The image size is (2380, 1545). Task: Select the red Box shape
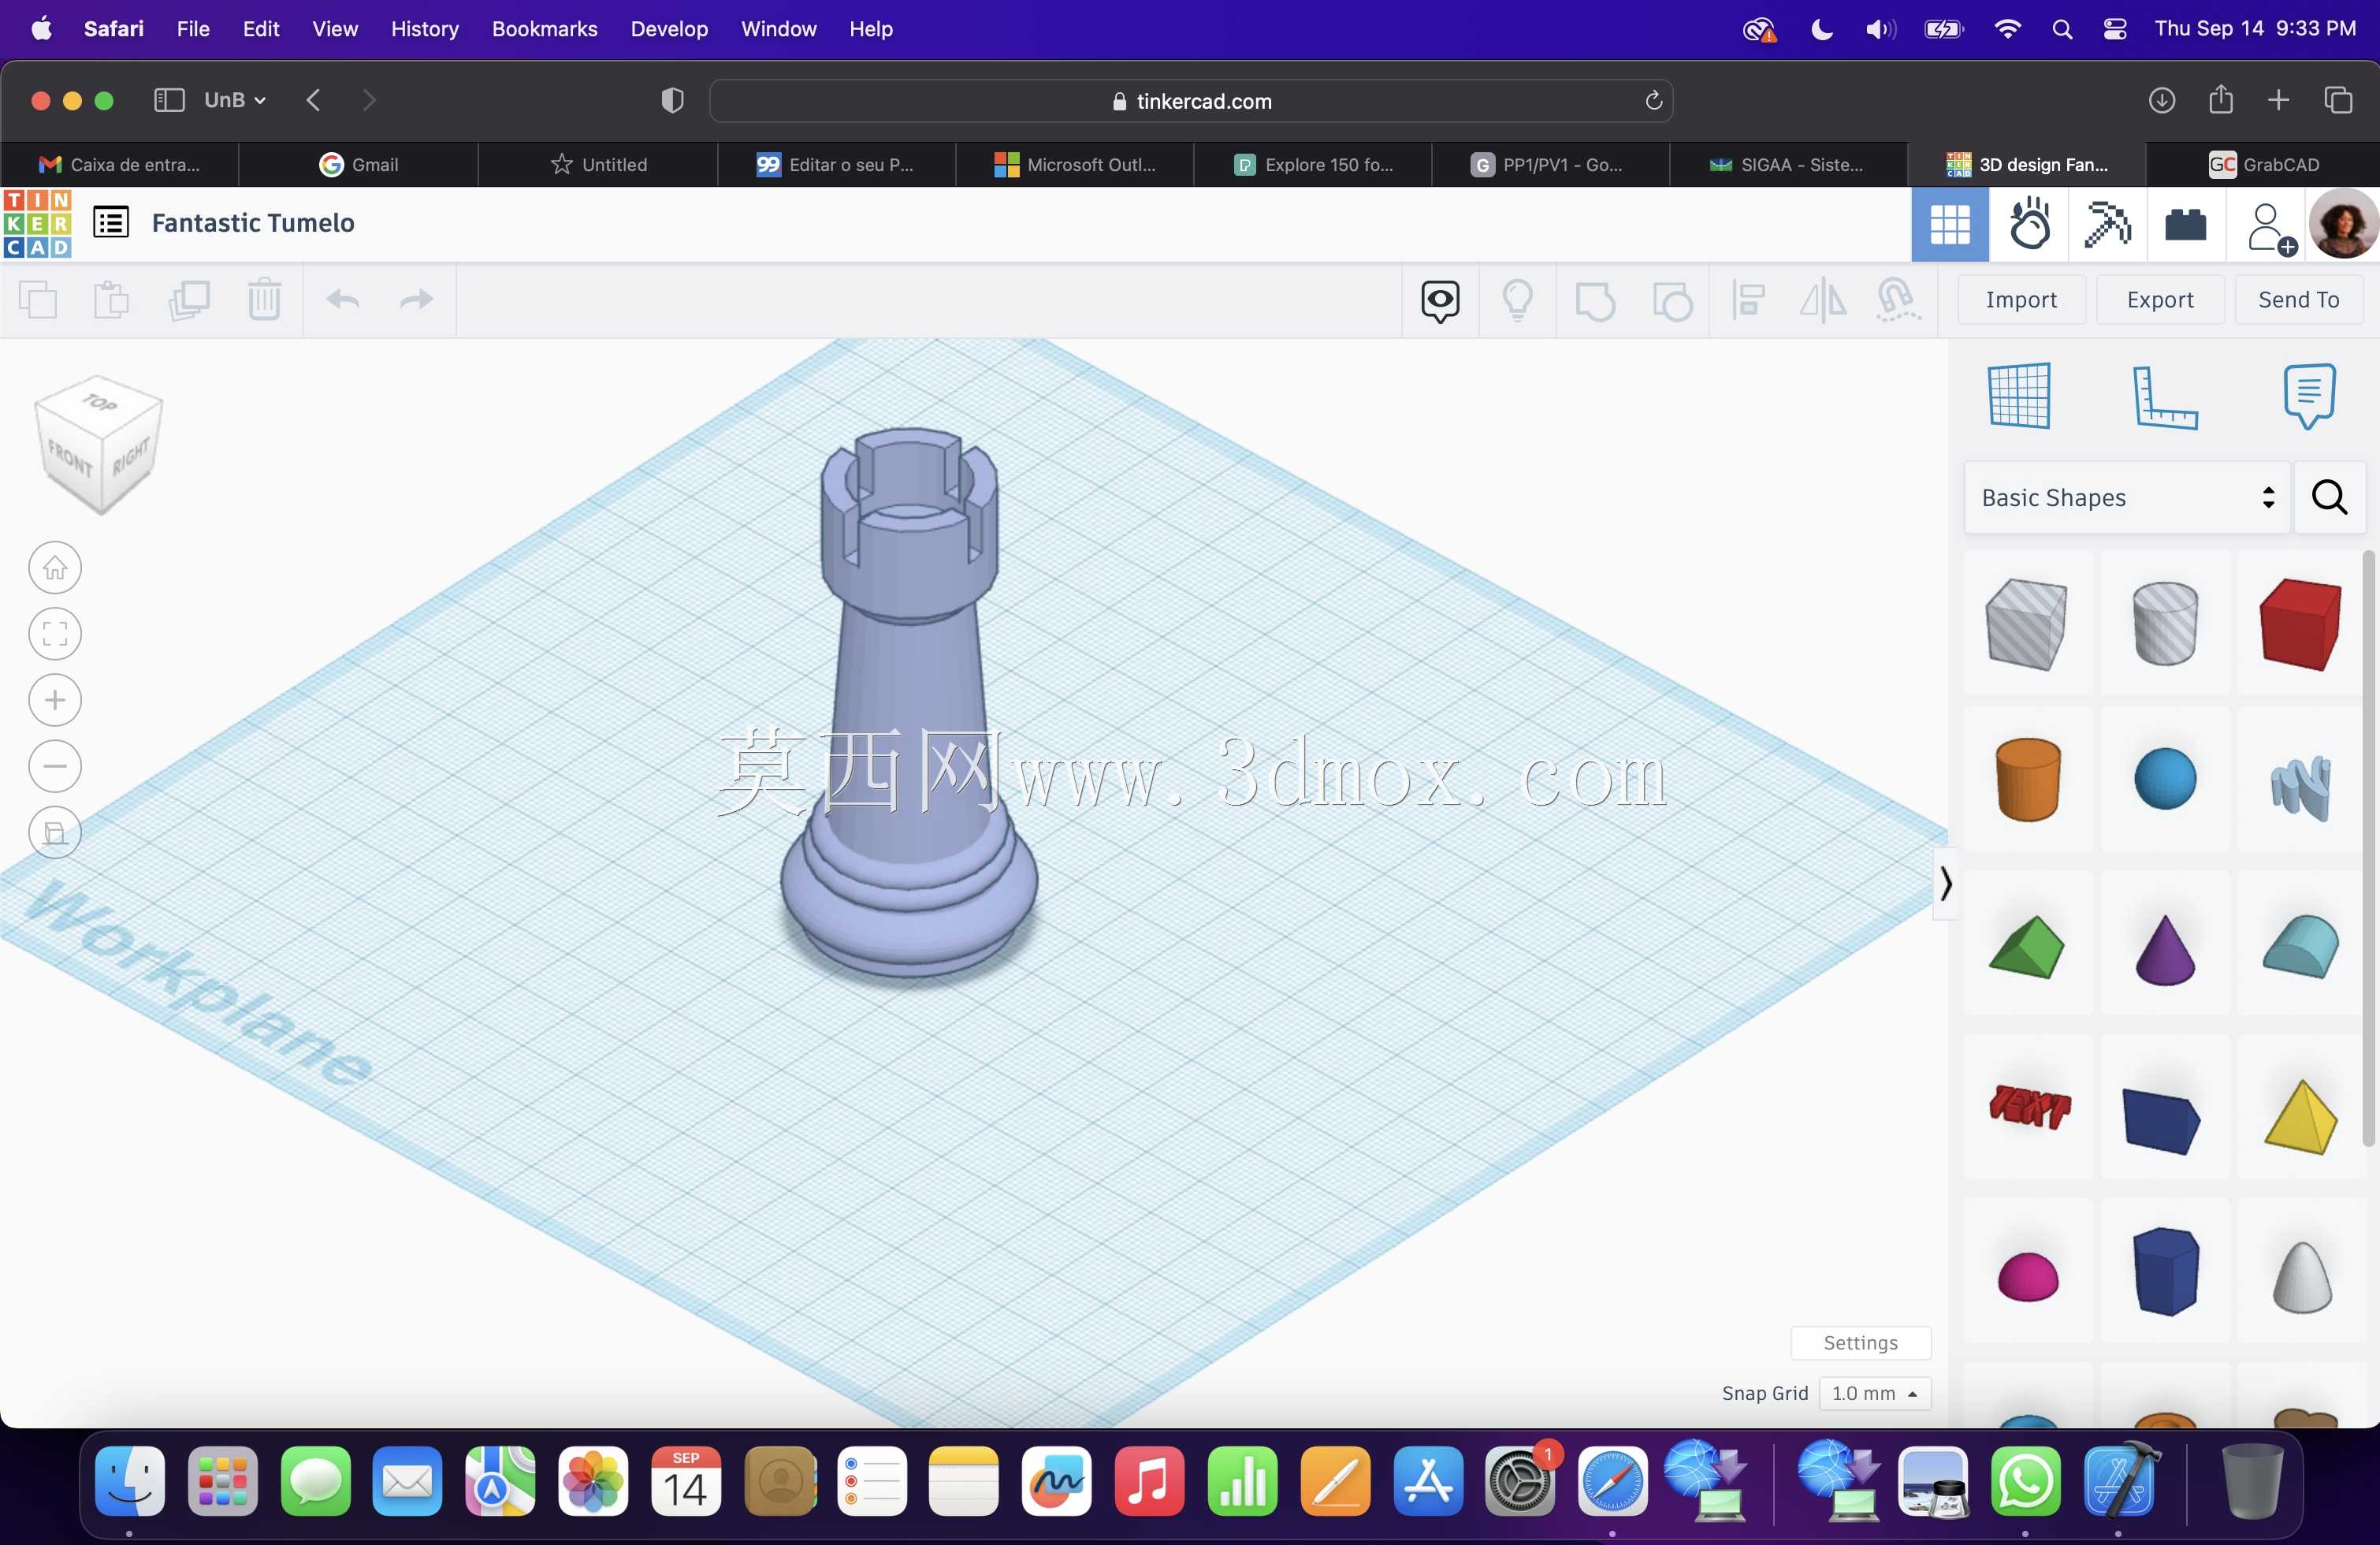[x=2300, y=625]
